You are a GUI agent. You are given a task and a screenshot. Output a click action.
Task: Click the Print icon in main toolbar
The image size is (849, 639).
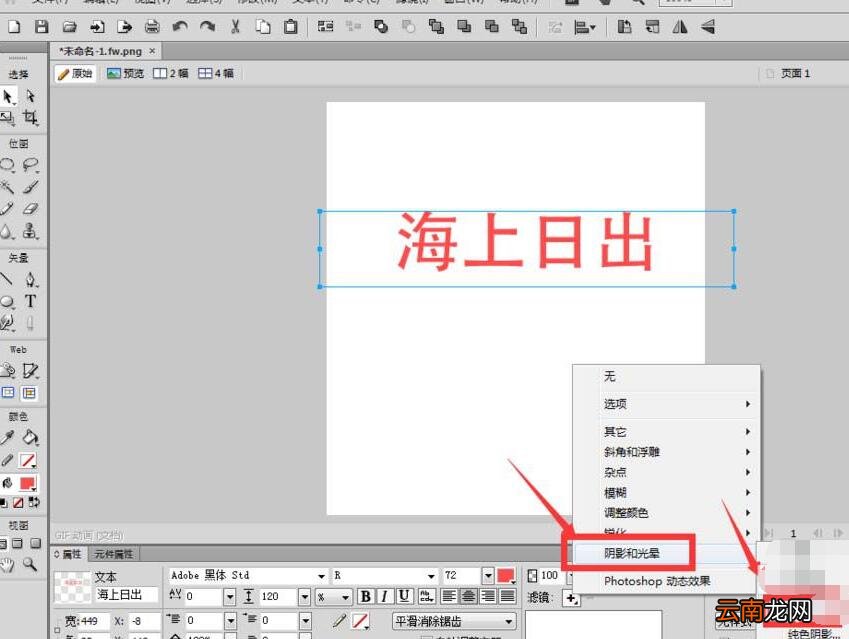(152, 27)
